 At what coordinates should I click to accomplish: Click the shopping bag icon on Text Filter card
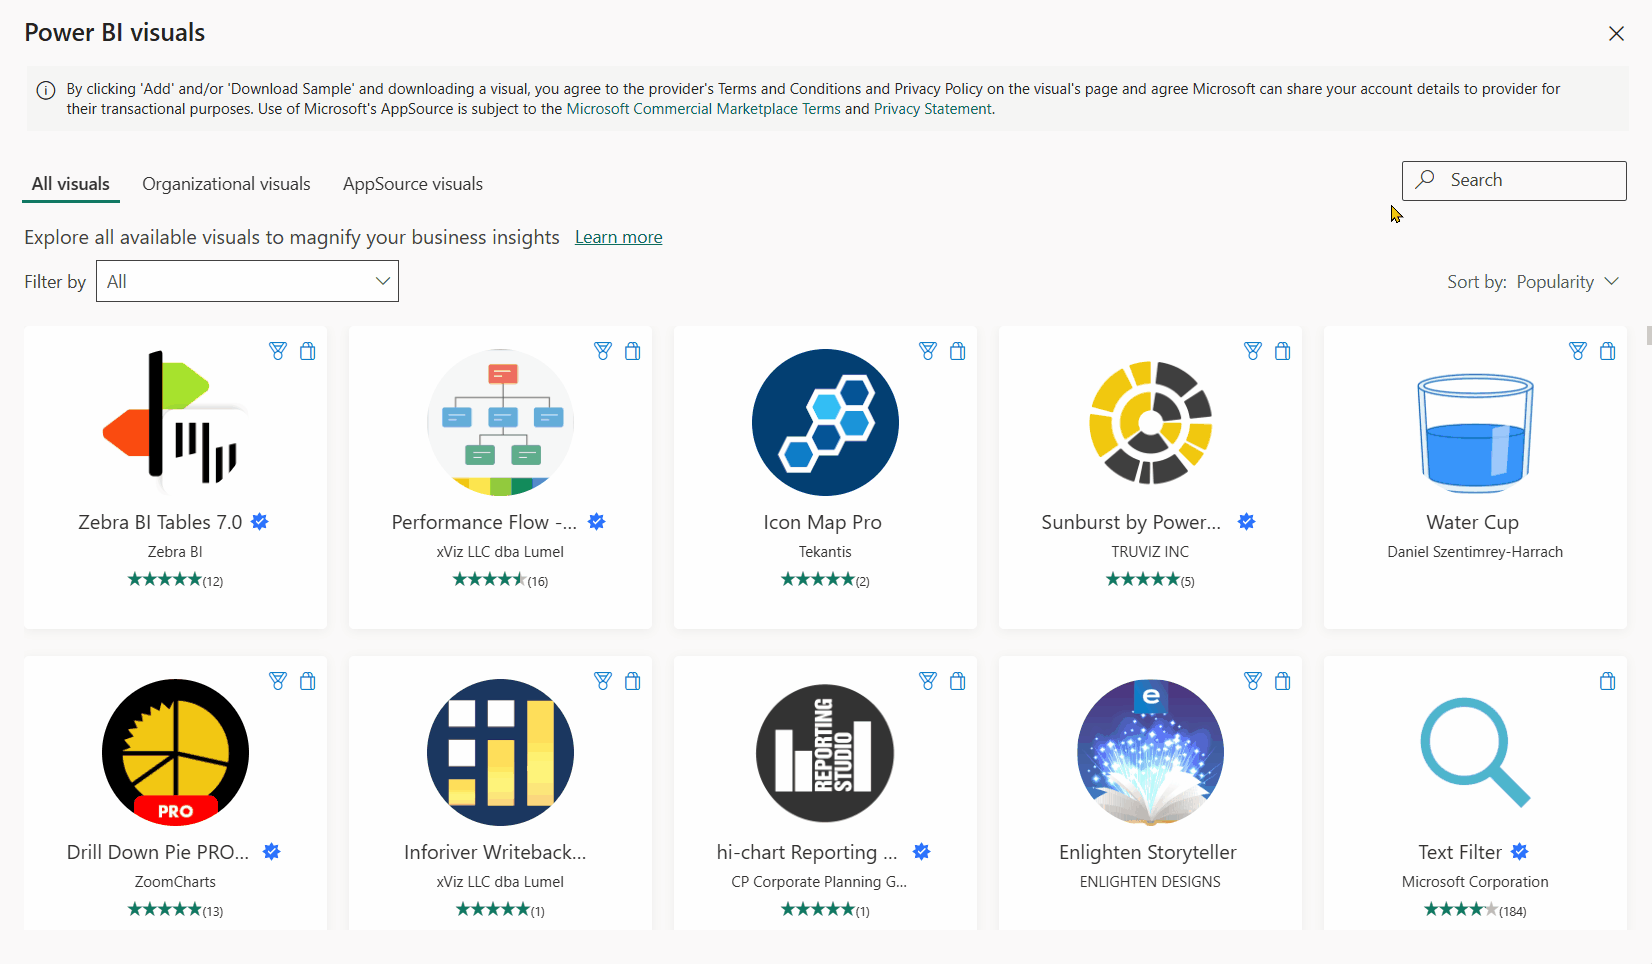1607,681
